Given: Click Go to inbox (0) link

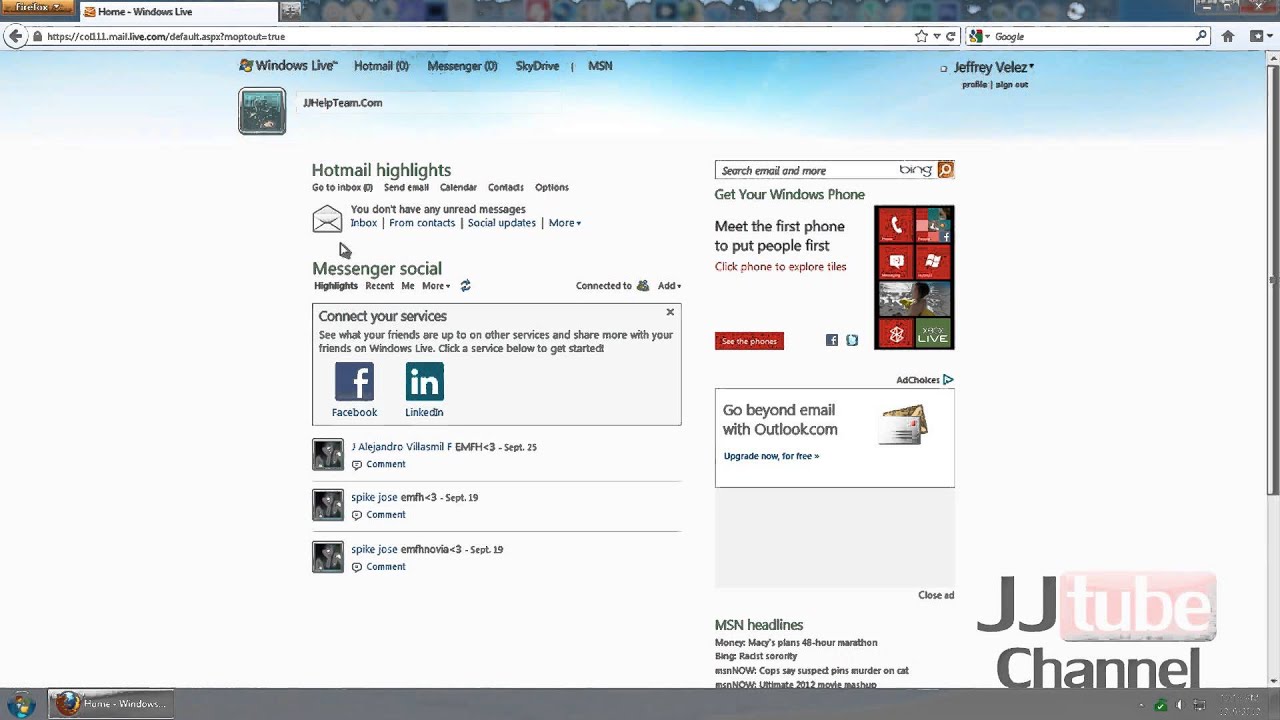Looking at the screenshot, I should [342, 188].
